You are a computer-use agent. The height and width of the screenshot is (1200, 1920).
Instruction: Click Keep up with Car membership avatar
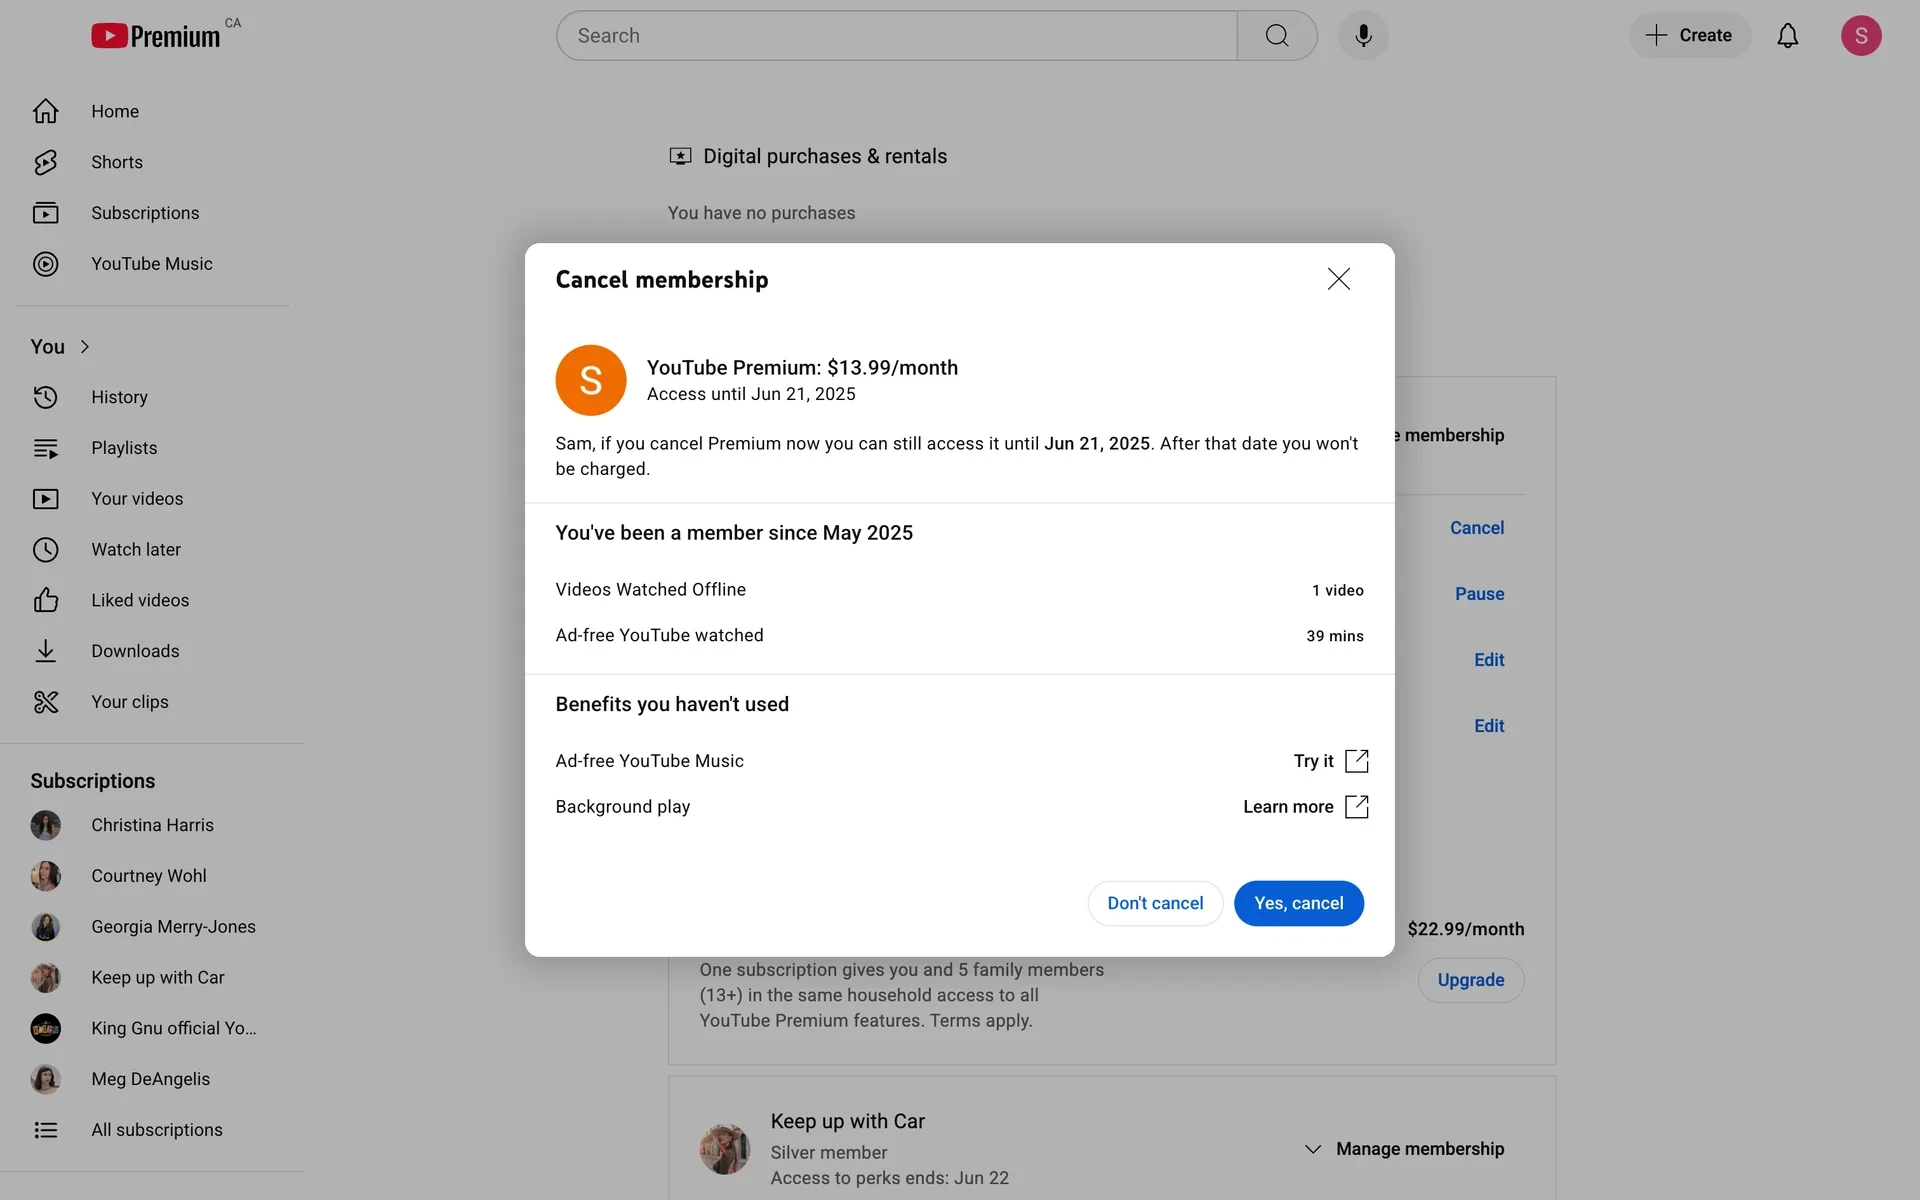pos(725,1149)
